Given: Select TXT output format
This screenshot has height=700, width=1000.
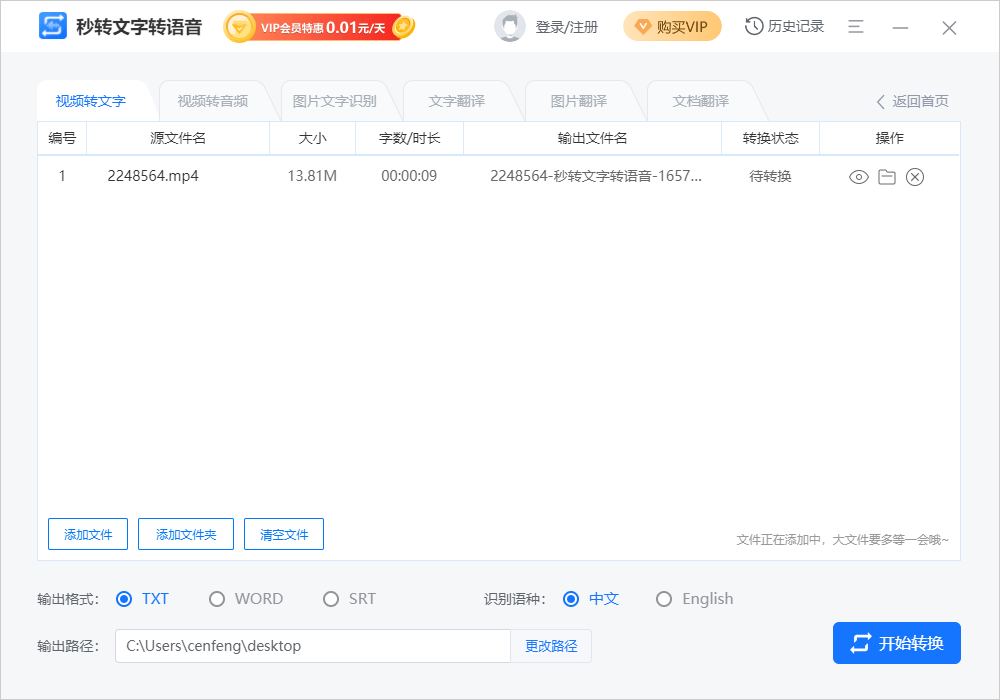Looking at the screenshot, I should point(142,599).
